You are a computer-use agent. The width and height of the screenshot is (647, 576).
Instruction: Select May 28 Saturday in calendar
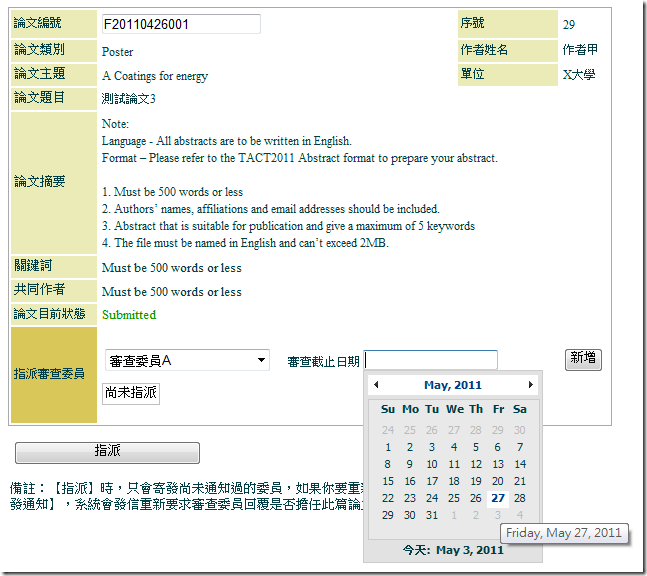[520, 498]
